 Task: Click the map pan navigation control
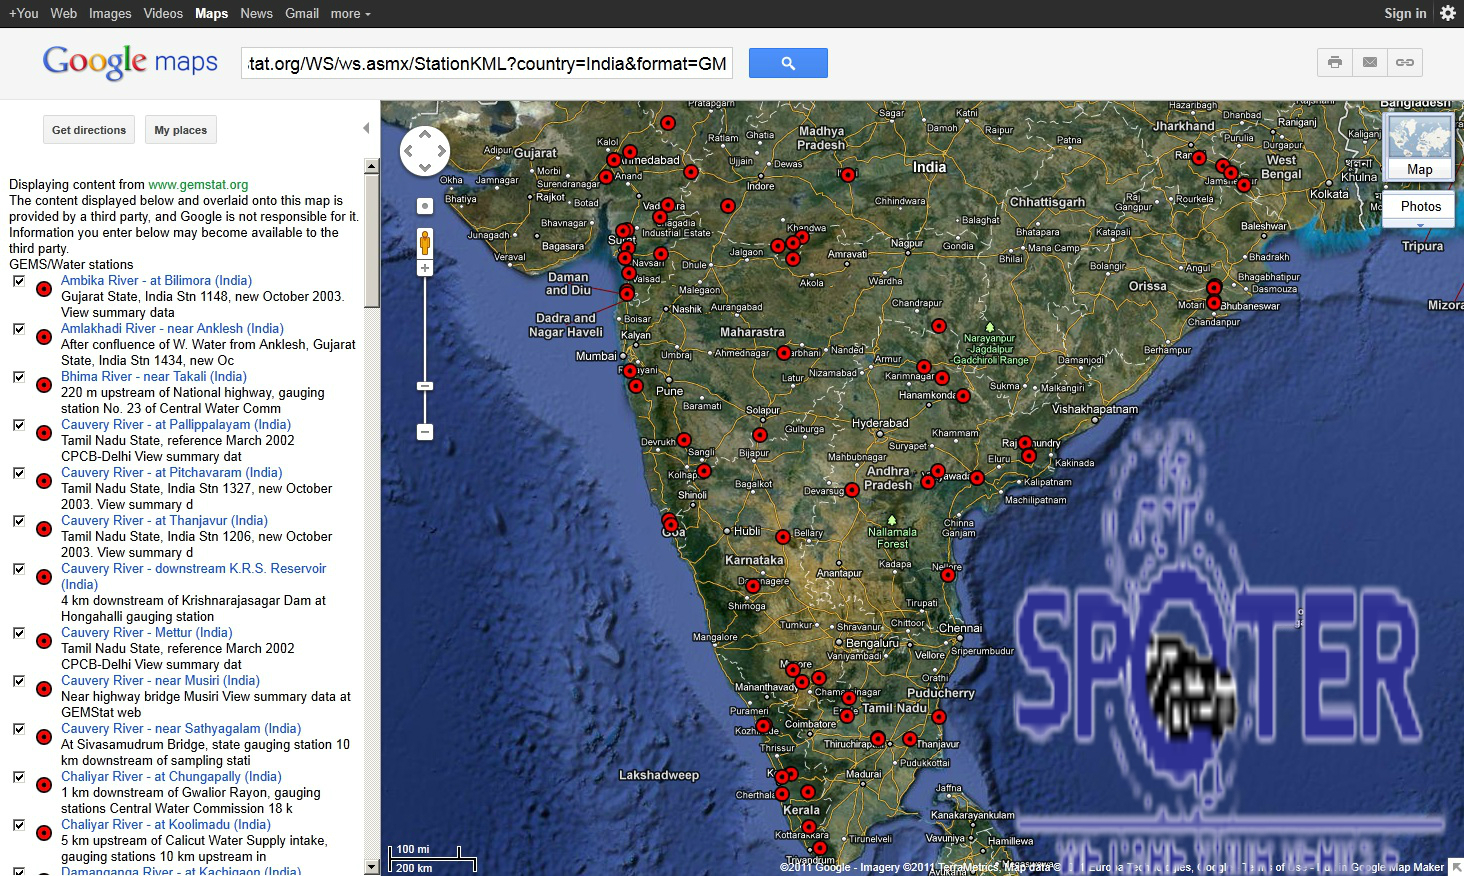(425, 152)
